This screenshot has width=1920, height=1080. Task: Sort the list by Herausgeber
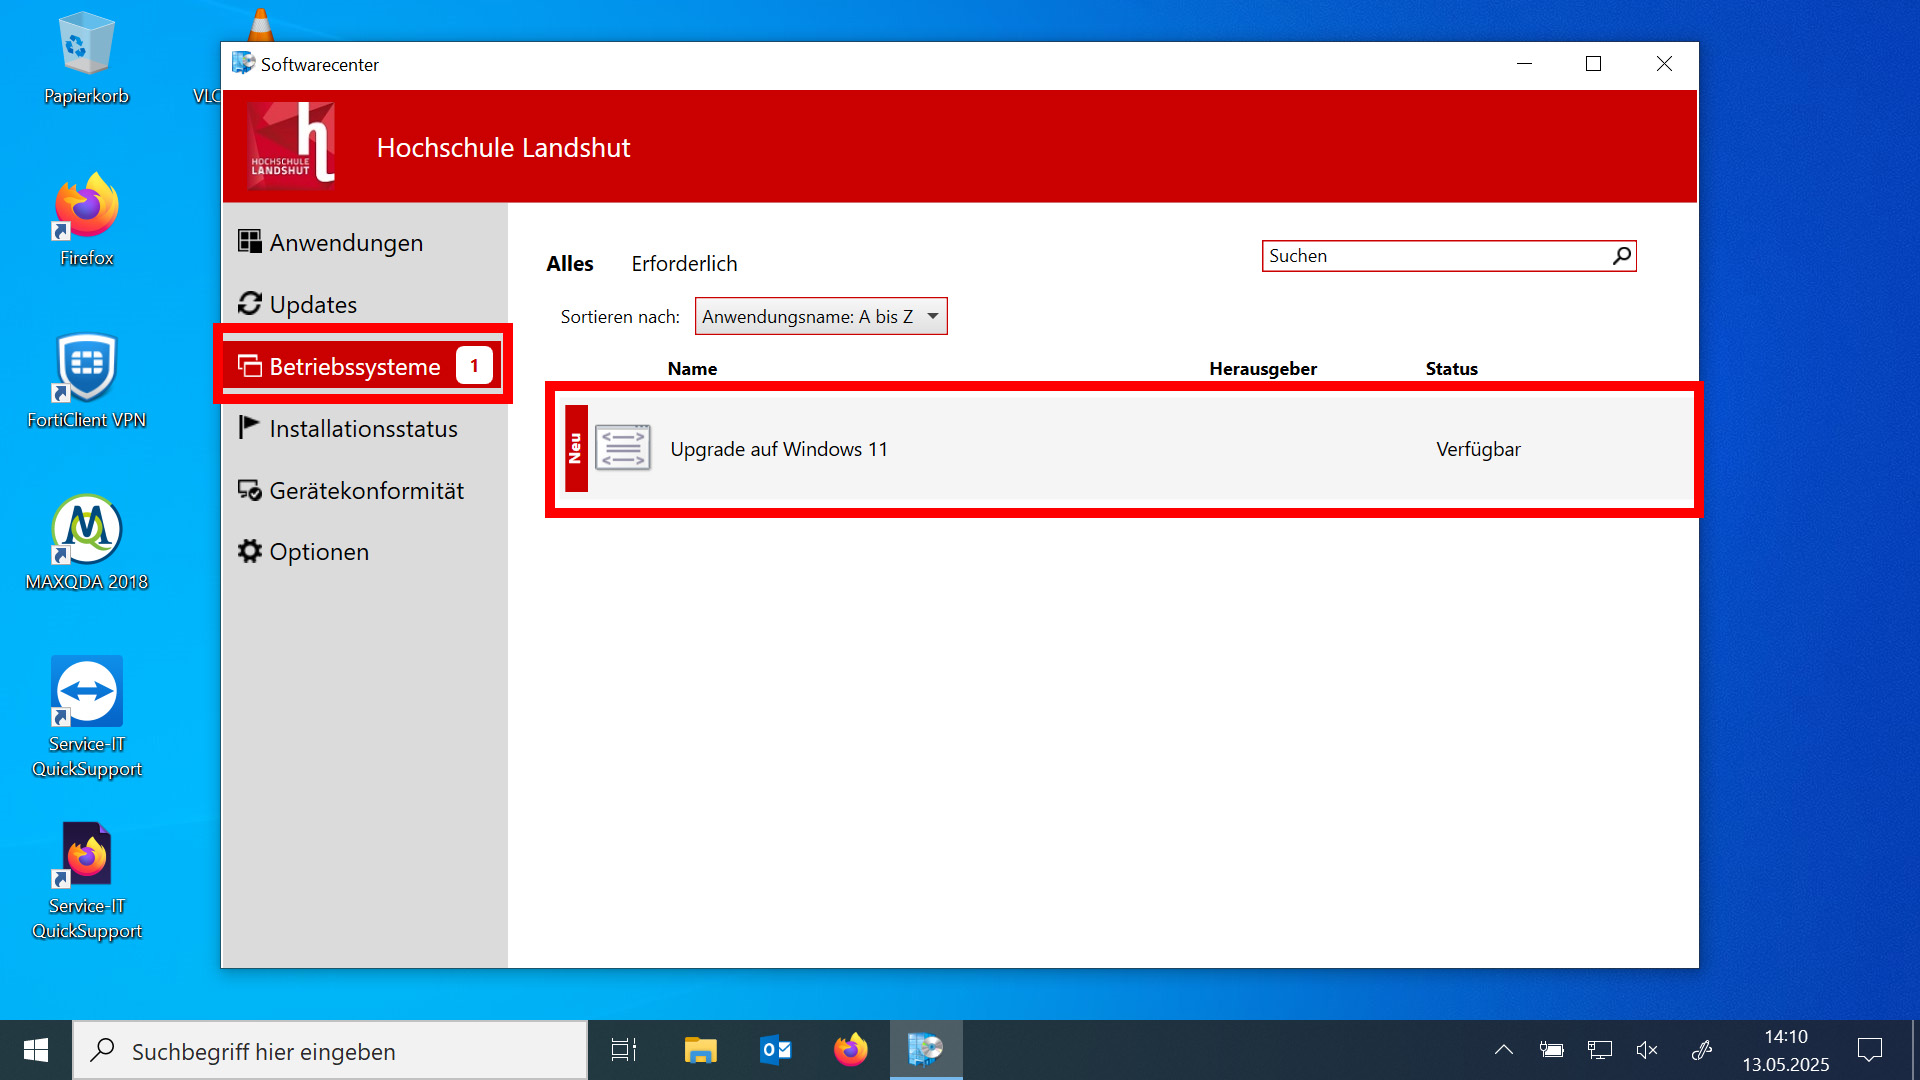(1262, 368)
